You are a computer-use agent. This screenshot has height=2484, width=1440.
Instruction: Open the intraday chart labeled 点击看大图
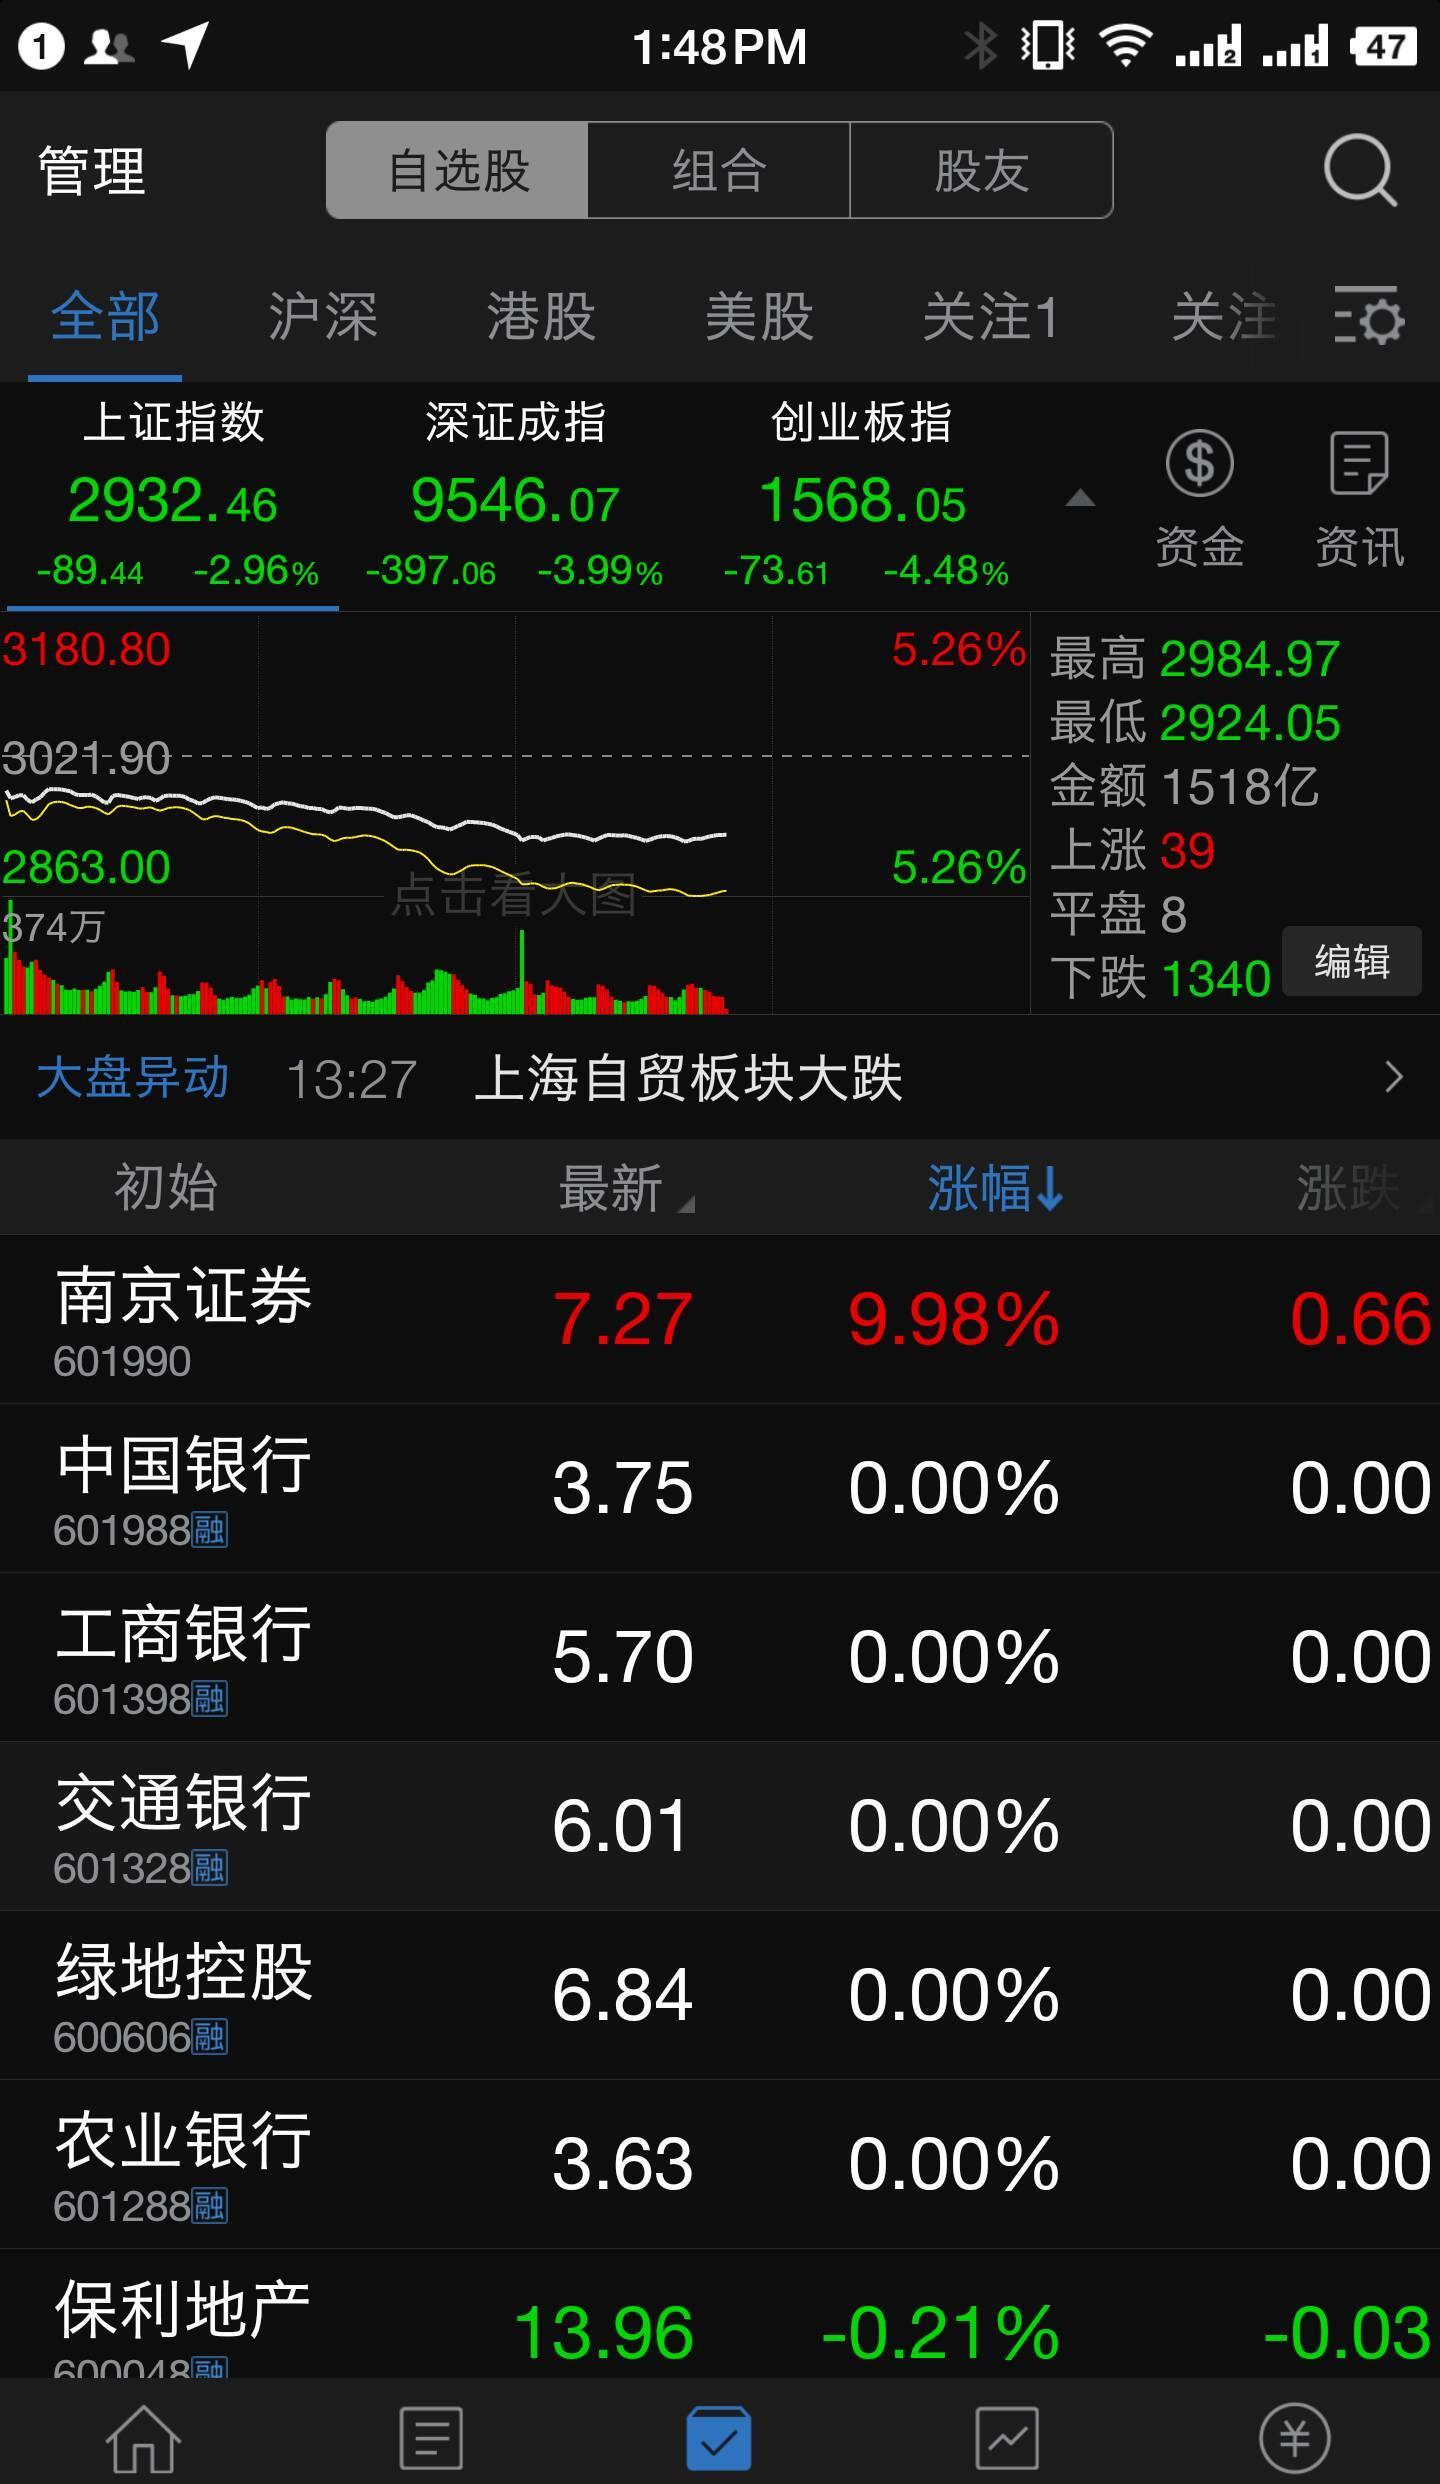(x=515, y=812)
